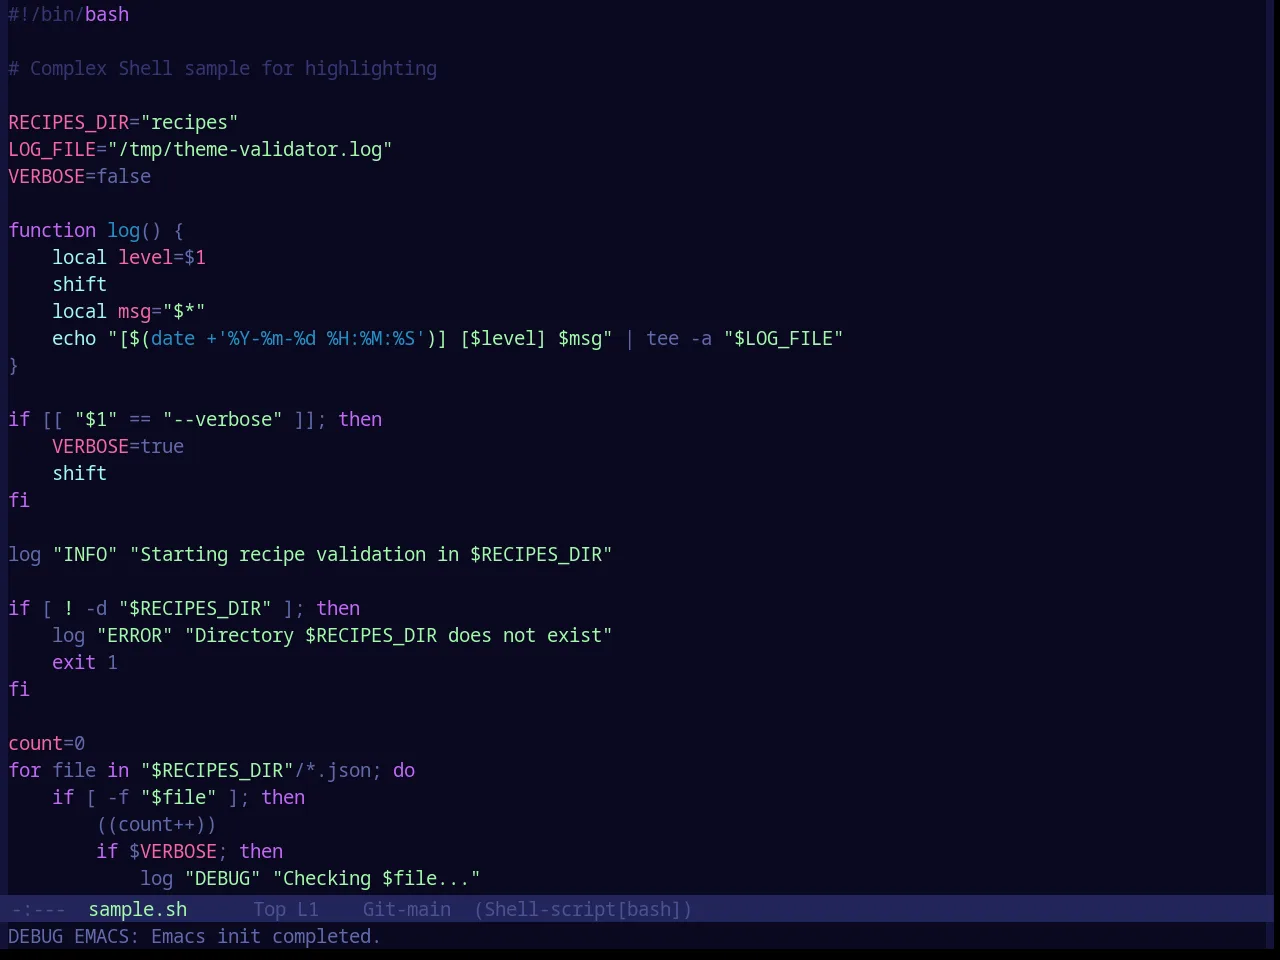
Task: Click the "ERROR" string
Action: (134, 635)
